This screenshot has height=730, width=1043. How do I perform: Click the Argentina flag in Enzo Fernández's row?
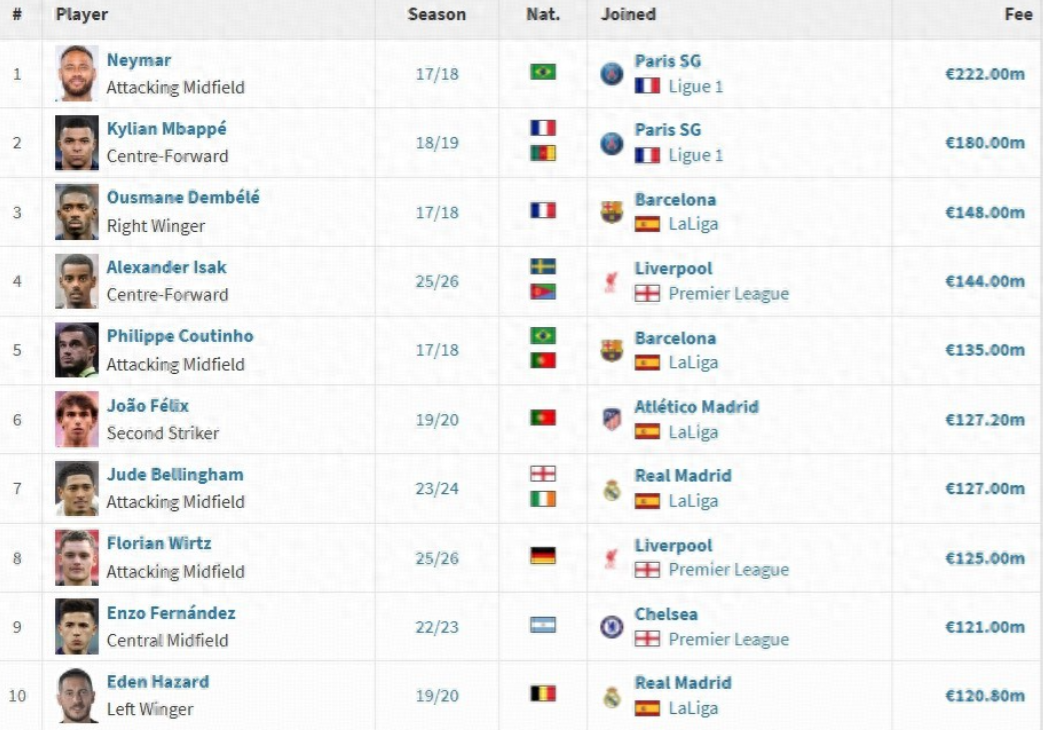point(543,625)
